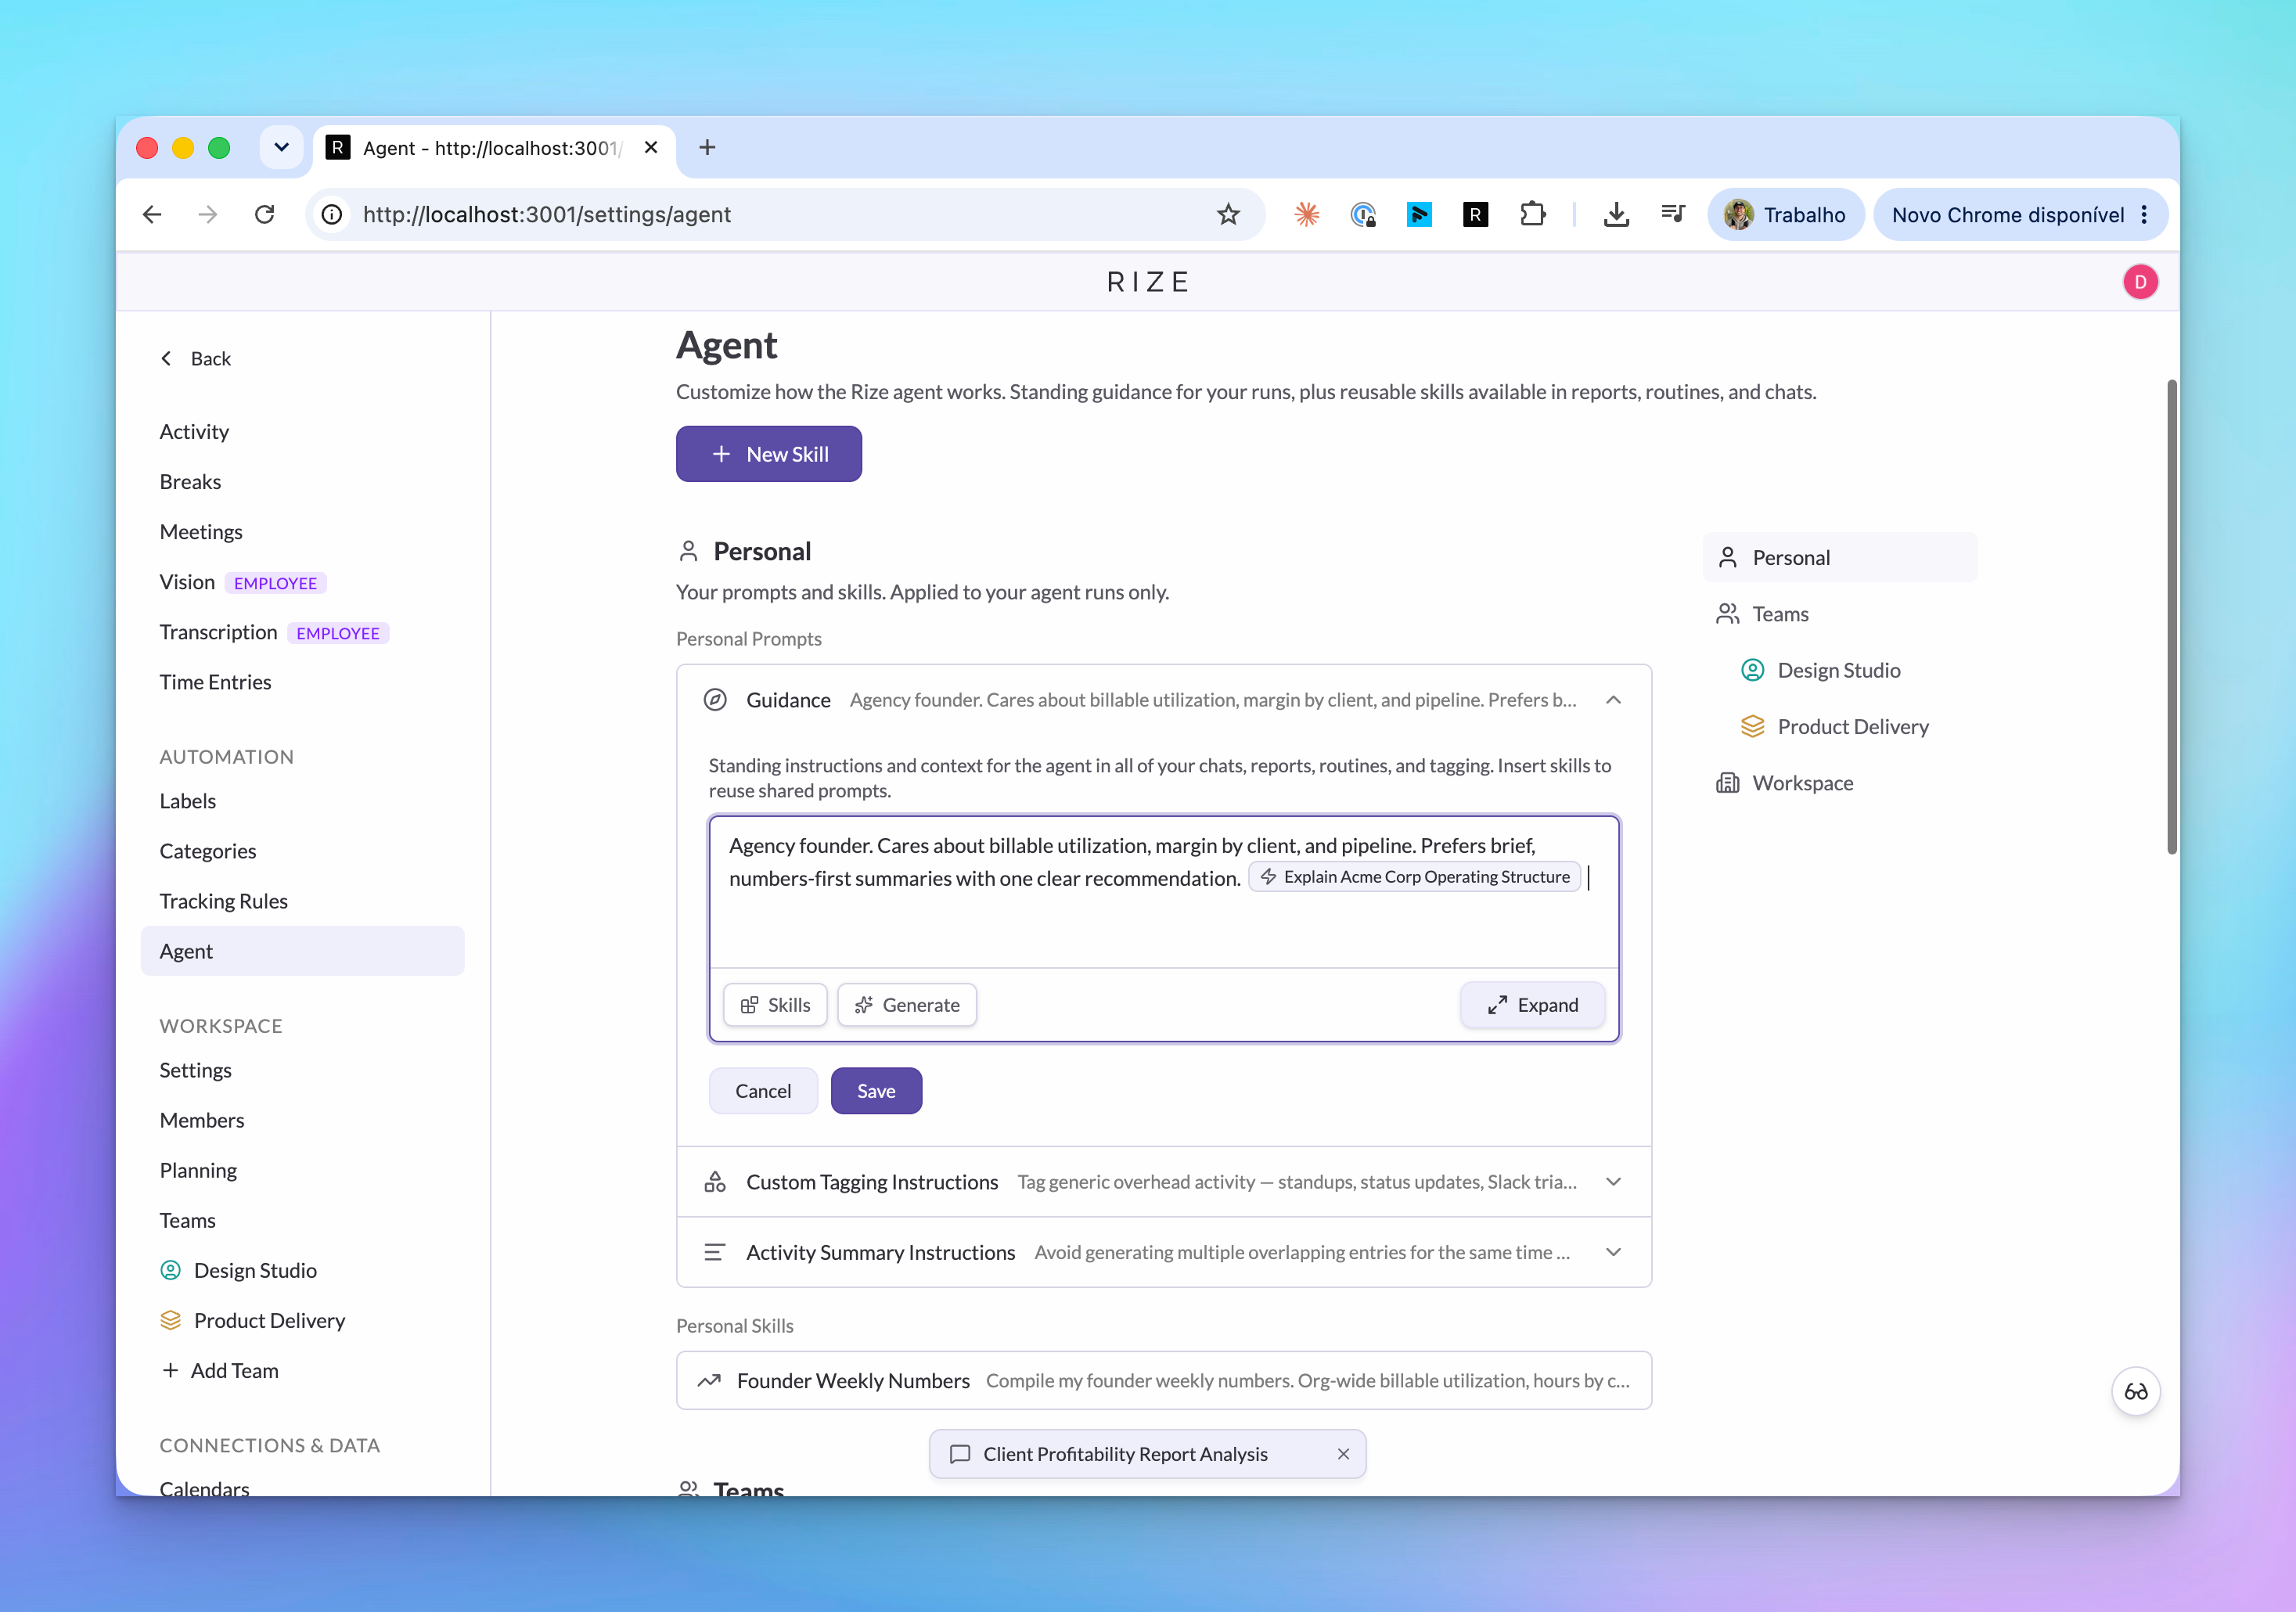The width and height of the screenshot is (2296, 1612).
Task: Cancel guidance edits
Action: 763,1091
